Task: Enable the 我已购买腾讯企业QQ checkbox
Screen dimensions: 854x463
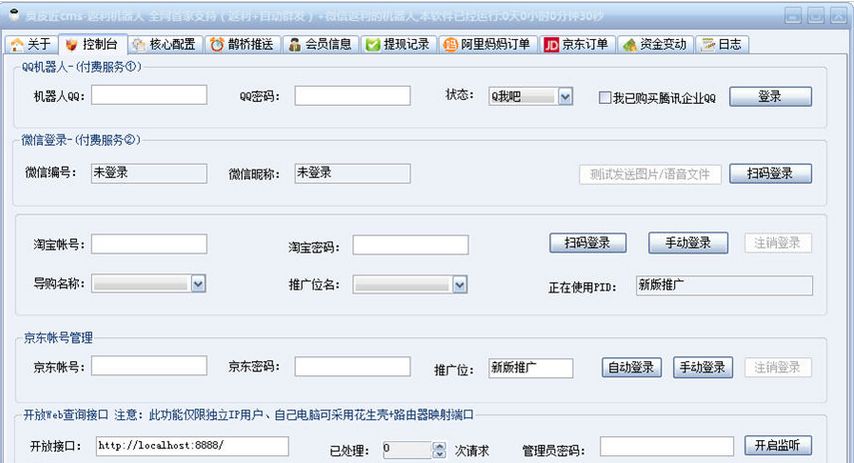Action: [604, 98]
